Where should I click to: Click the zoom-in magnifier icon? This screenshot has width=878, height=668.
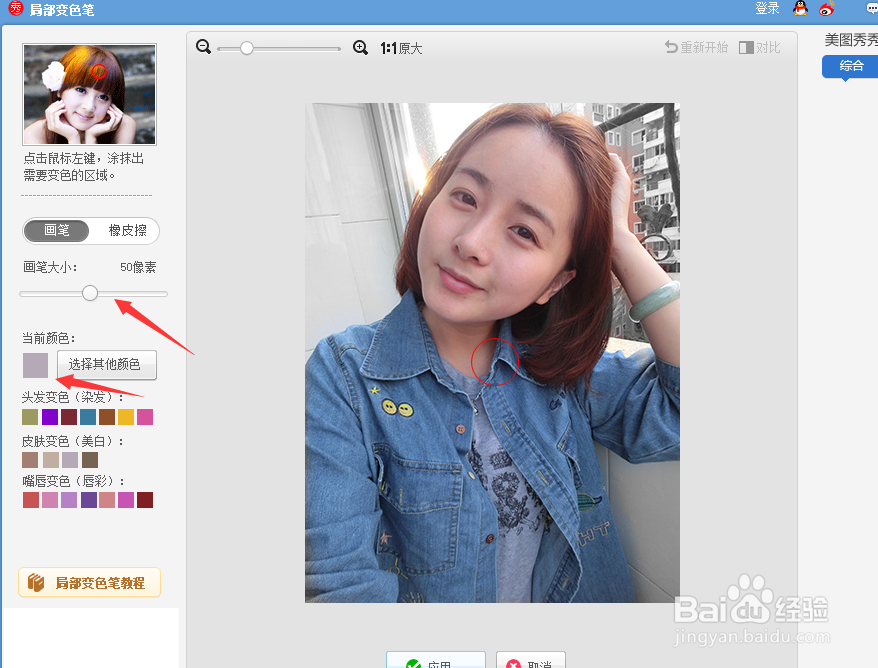tap(360, 47)
